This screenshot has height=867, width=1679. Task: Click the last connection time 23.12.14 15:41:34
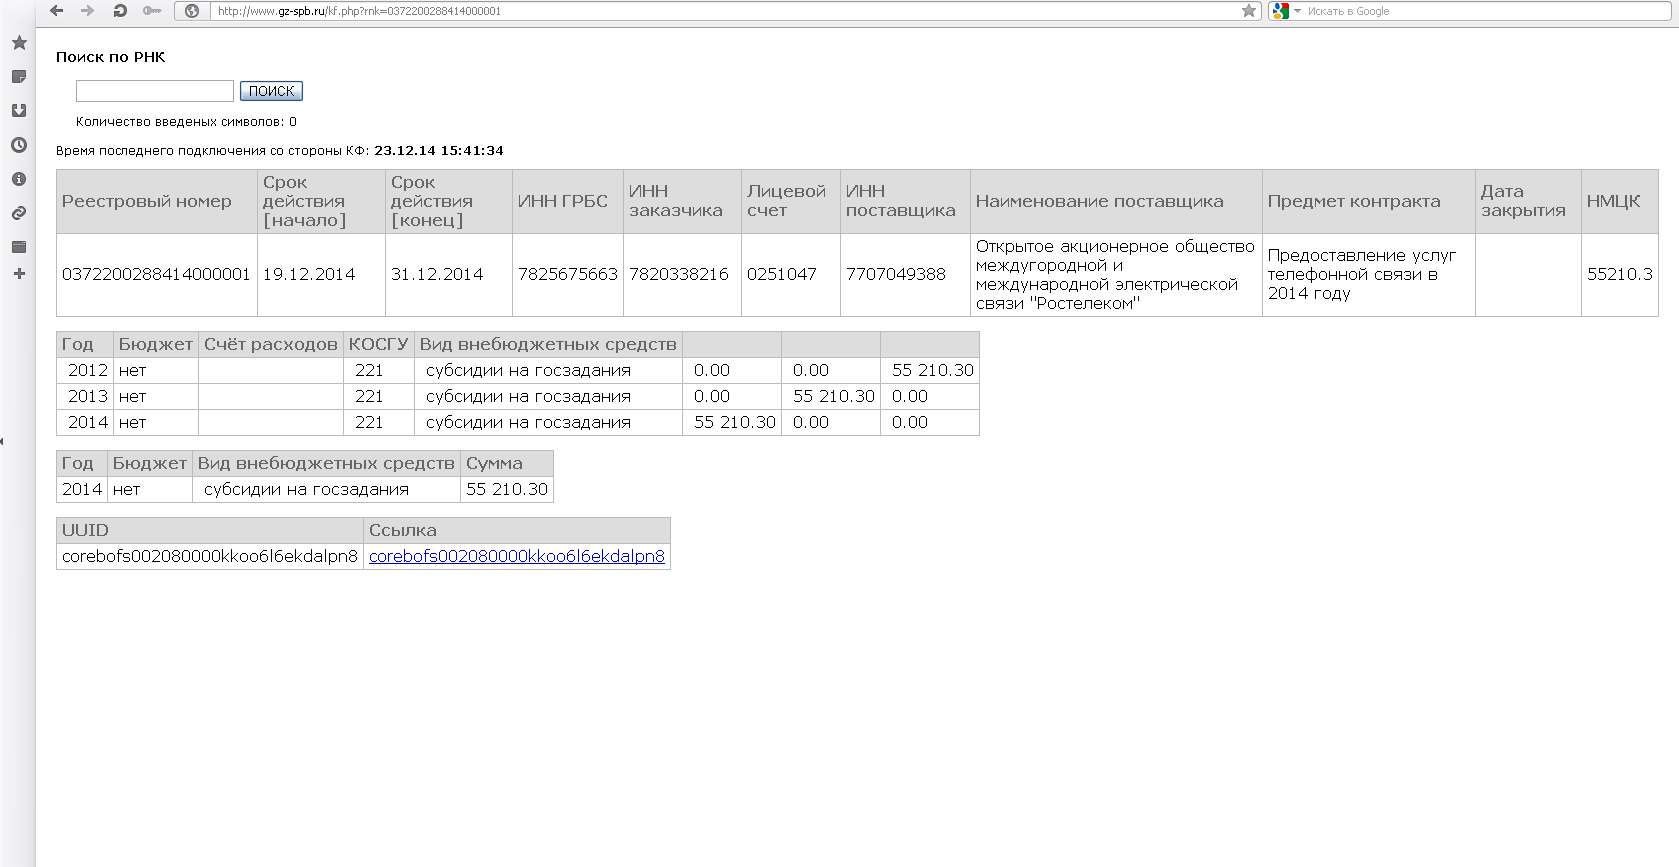click(x=439, y=151)
